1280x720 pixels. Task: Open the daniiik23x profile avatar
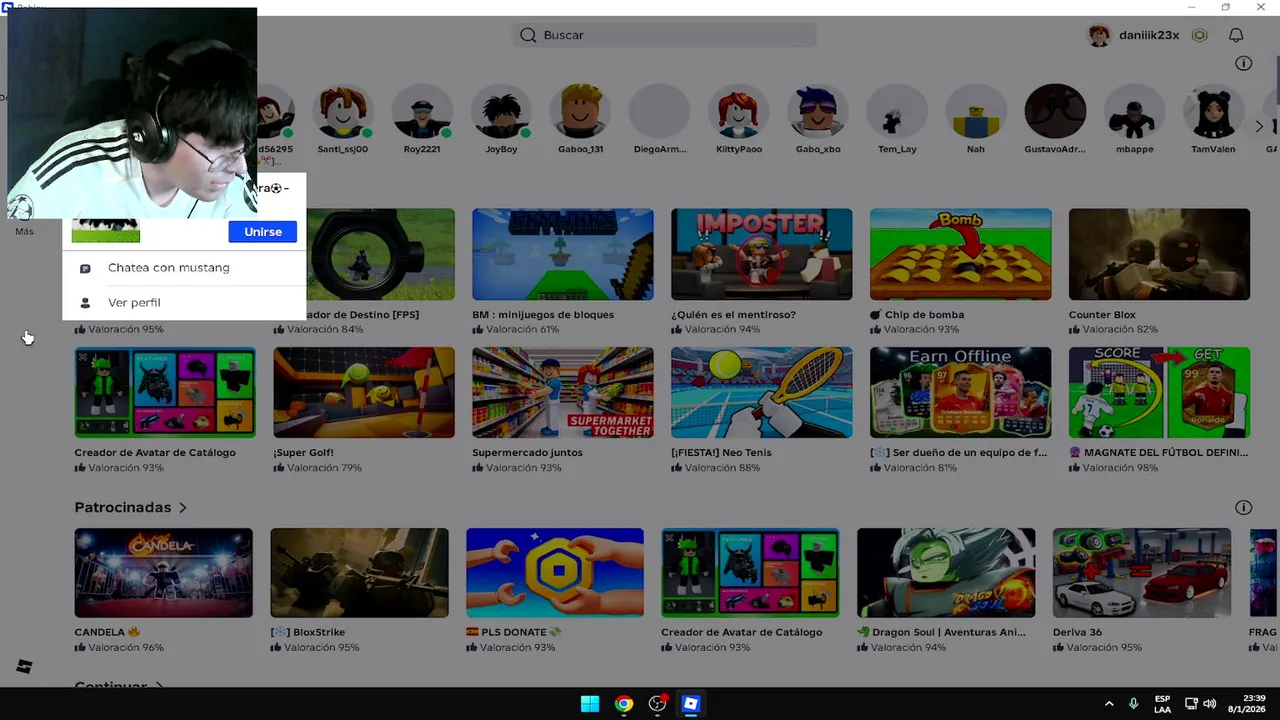[x=1100, y=35]
